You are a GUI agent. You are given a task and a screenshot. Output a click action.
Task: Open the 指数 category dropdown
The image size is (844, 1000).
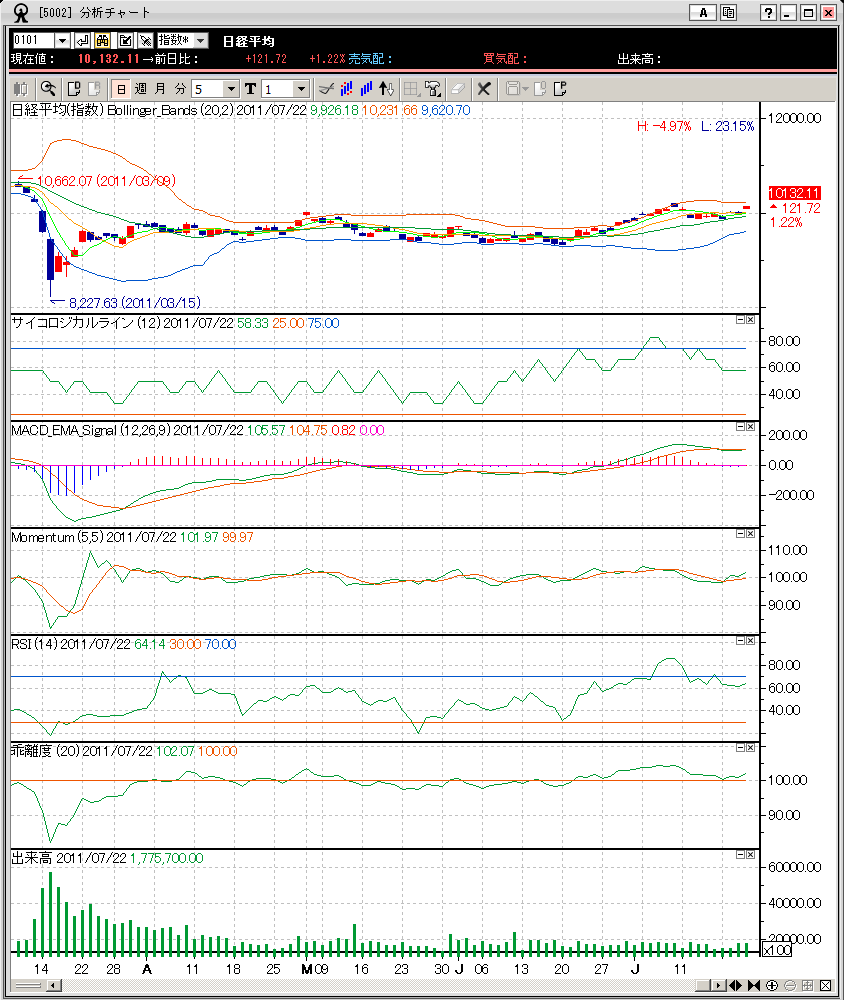201,40
